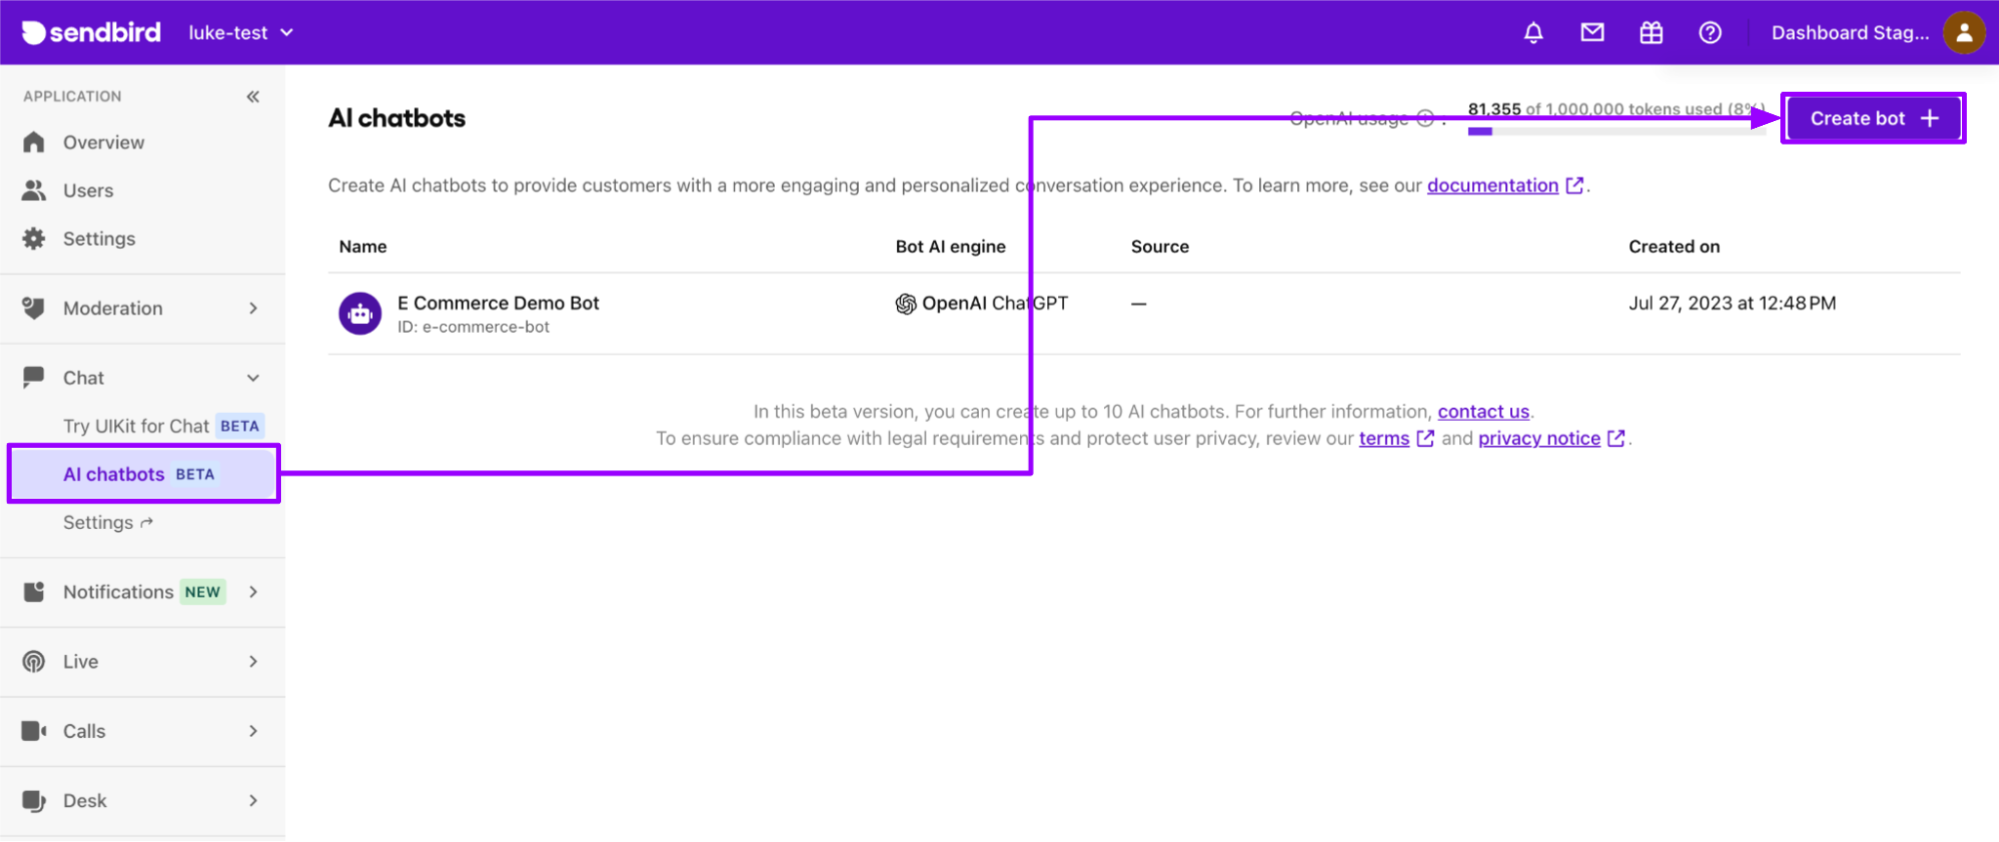
Task: Click the Notifications sidebar icon
Action: (x=34, y=592)
